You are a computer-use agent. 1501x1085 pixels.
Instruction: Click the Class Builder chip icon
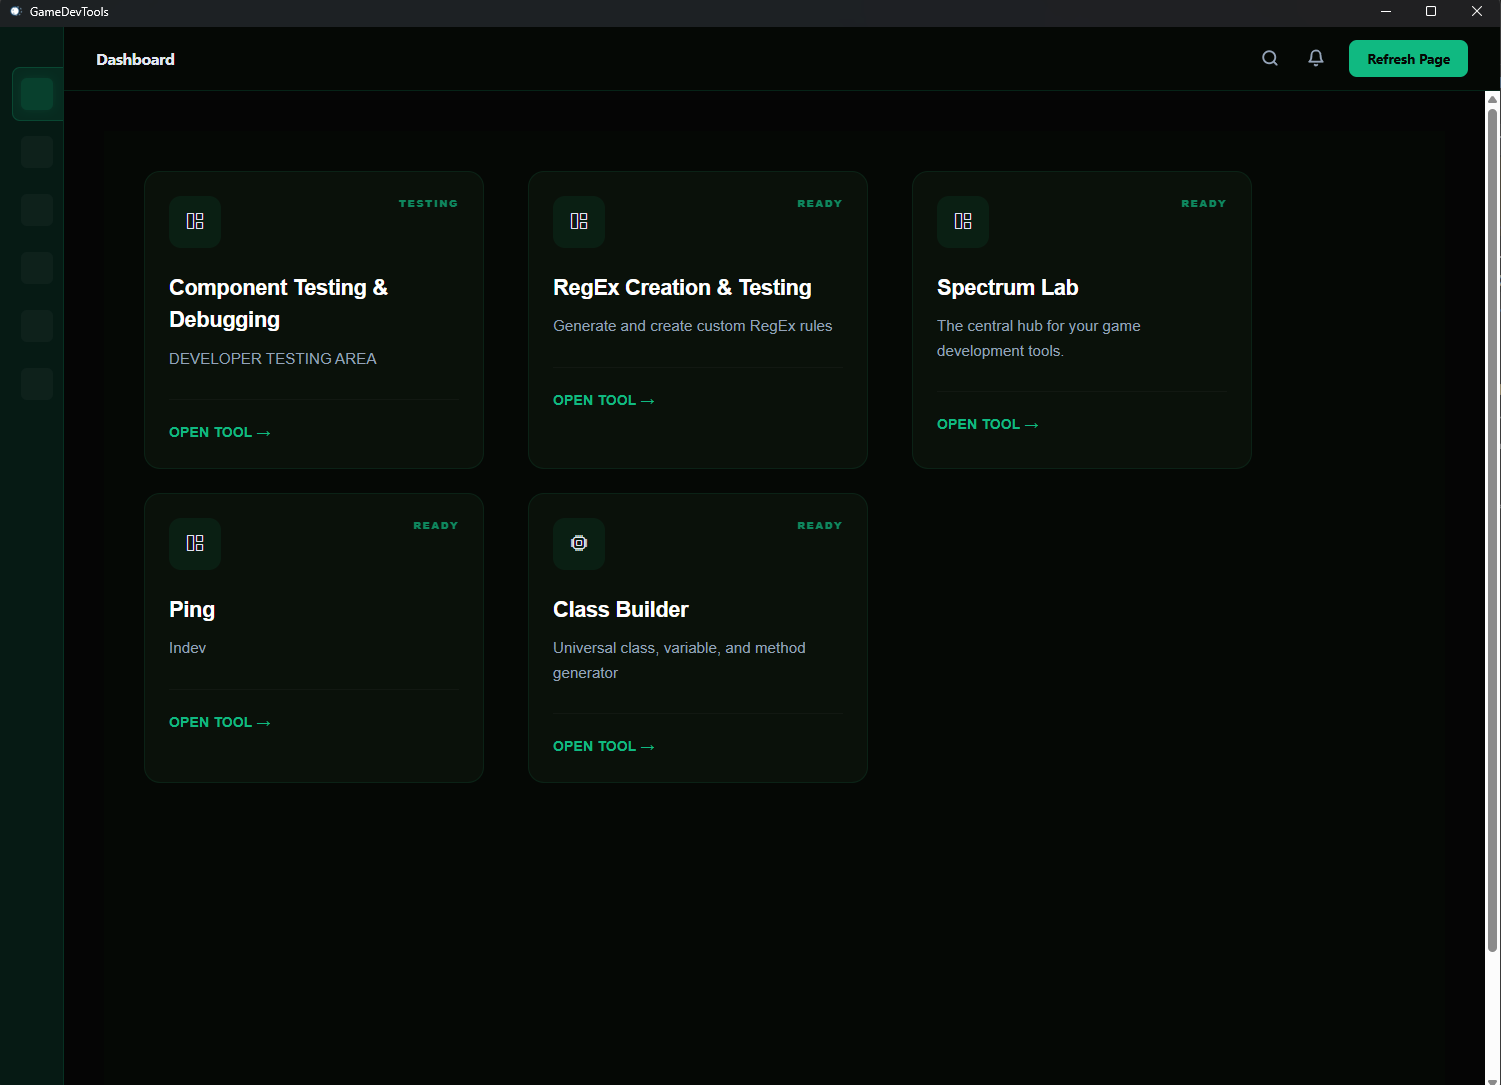point(579,543)
